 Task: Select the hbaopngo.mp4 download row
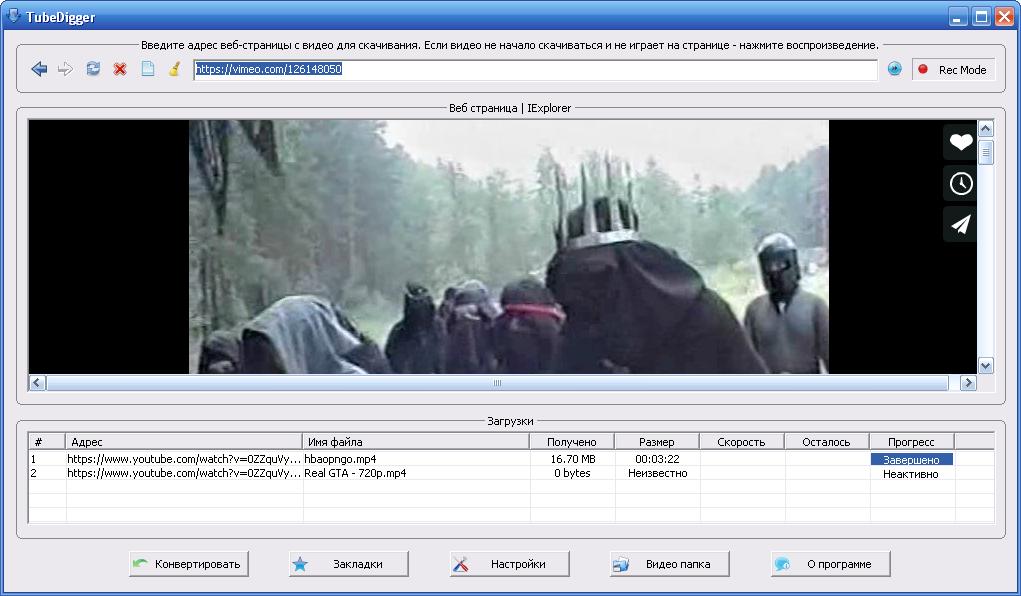point(511,459)
